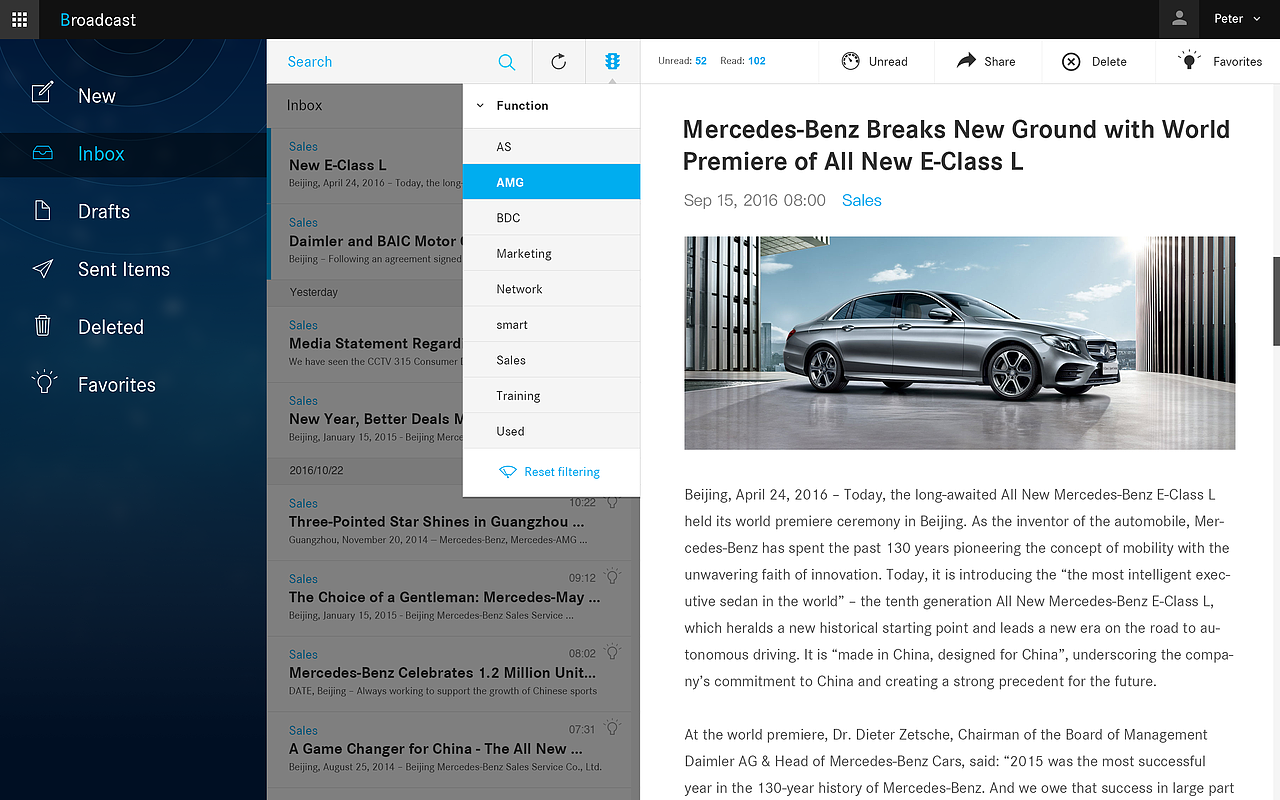
Task: Refresh the message list
Action: [x=559, y=62]
